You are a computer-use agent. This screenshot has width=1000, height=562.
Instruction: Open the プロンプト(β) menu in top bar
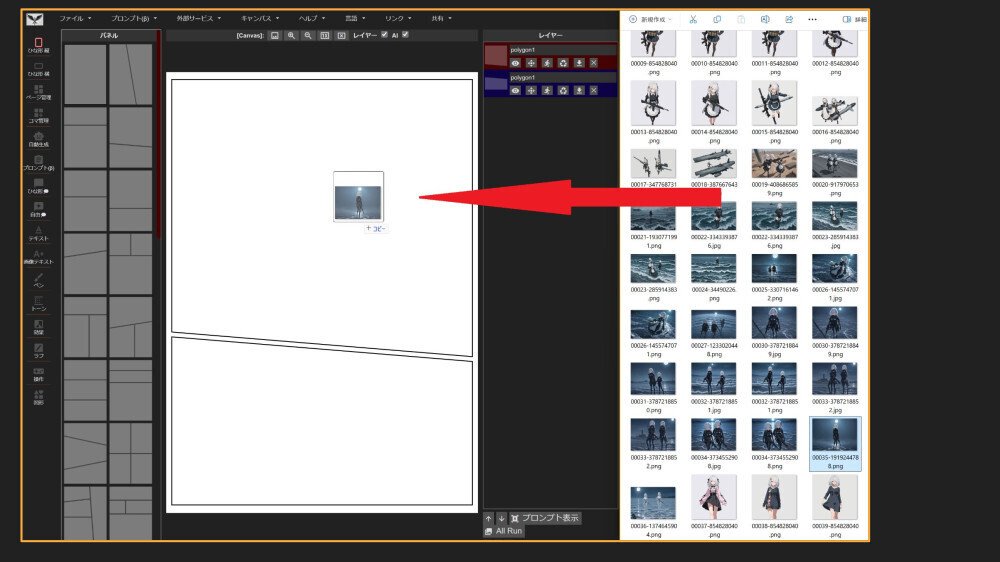tap(134, 18)
